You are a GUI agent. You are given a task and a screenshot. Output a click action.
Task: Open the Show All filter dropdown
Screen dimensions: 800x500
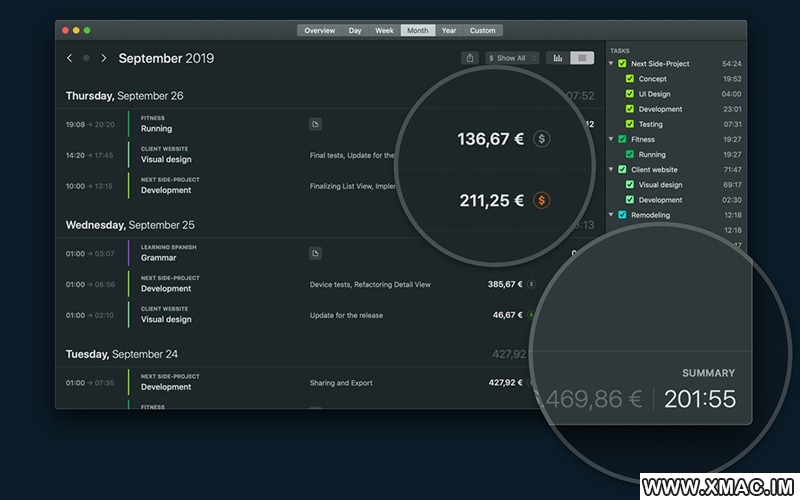(x=512, y=58)
